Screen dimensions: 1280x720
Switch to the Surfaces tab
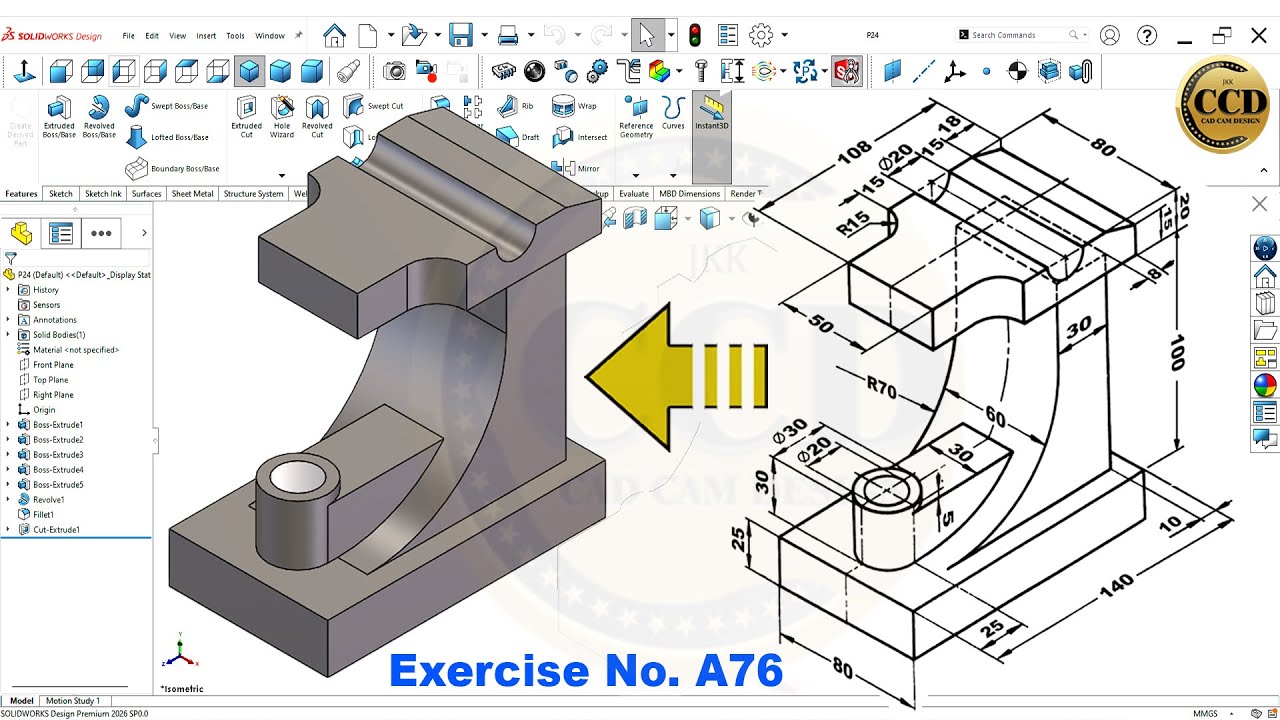coord(146,194)
